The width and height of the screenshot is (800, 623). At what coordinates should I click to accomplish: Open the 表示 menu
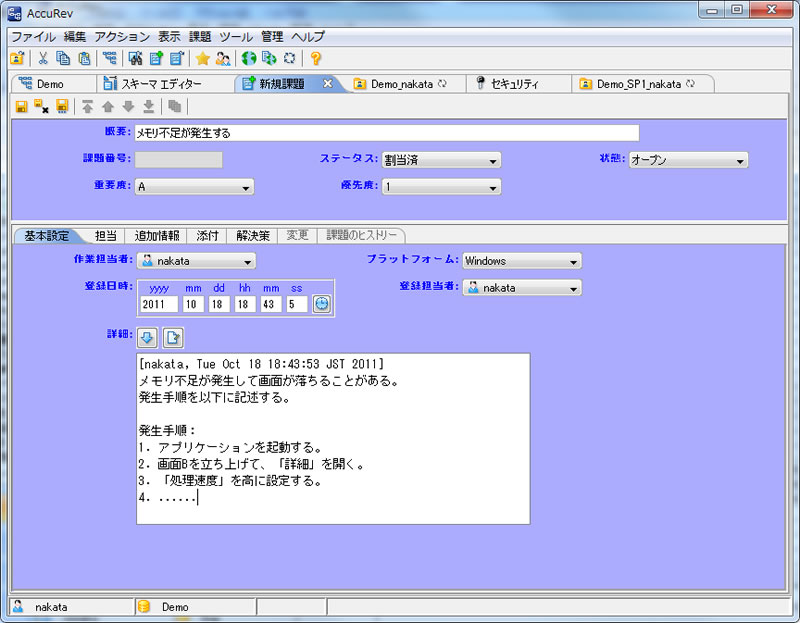(x=169, y=37)
